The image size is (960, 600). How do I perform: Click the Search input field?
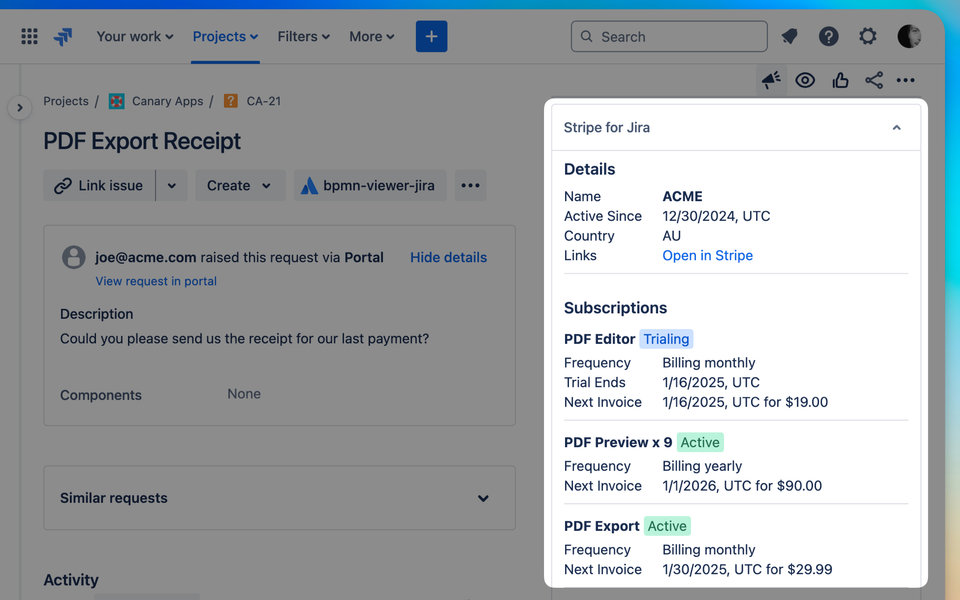(669, 37)
